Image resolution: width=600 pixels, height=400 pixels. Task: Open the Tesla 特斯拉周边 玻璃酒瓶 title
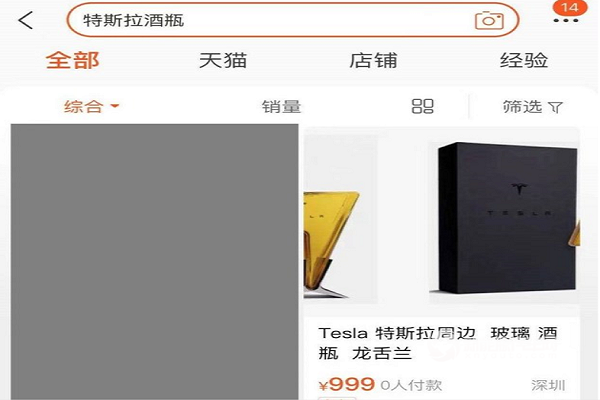point(437,343)
